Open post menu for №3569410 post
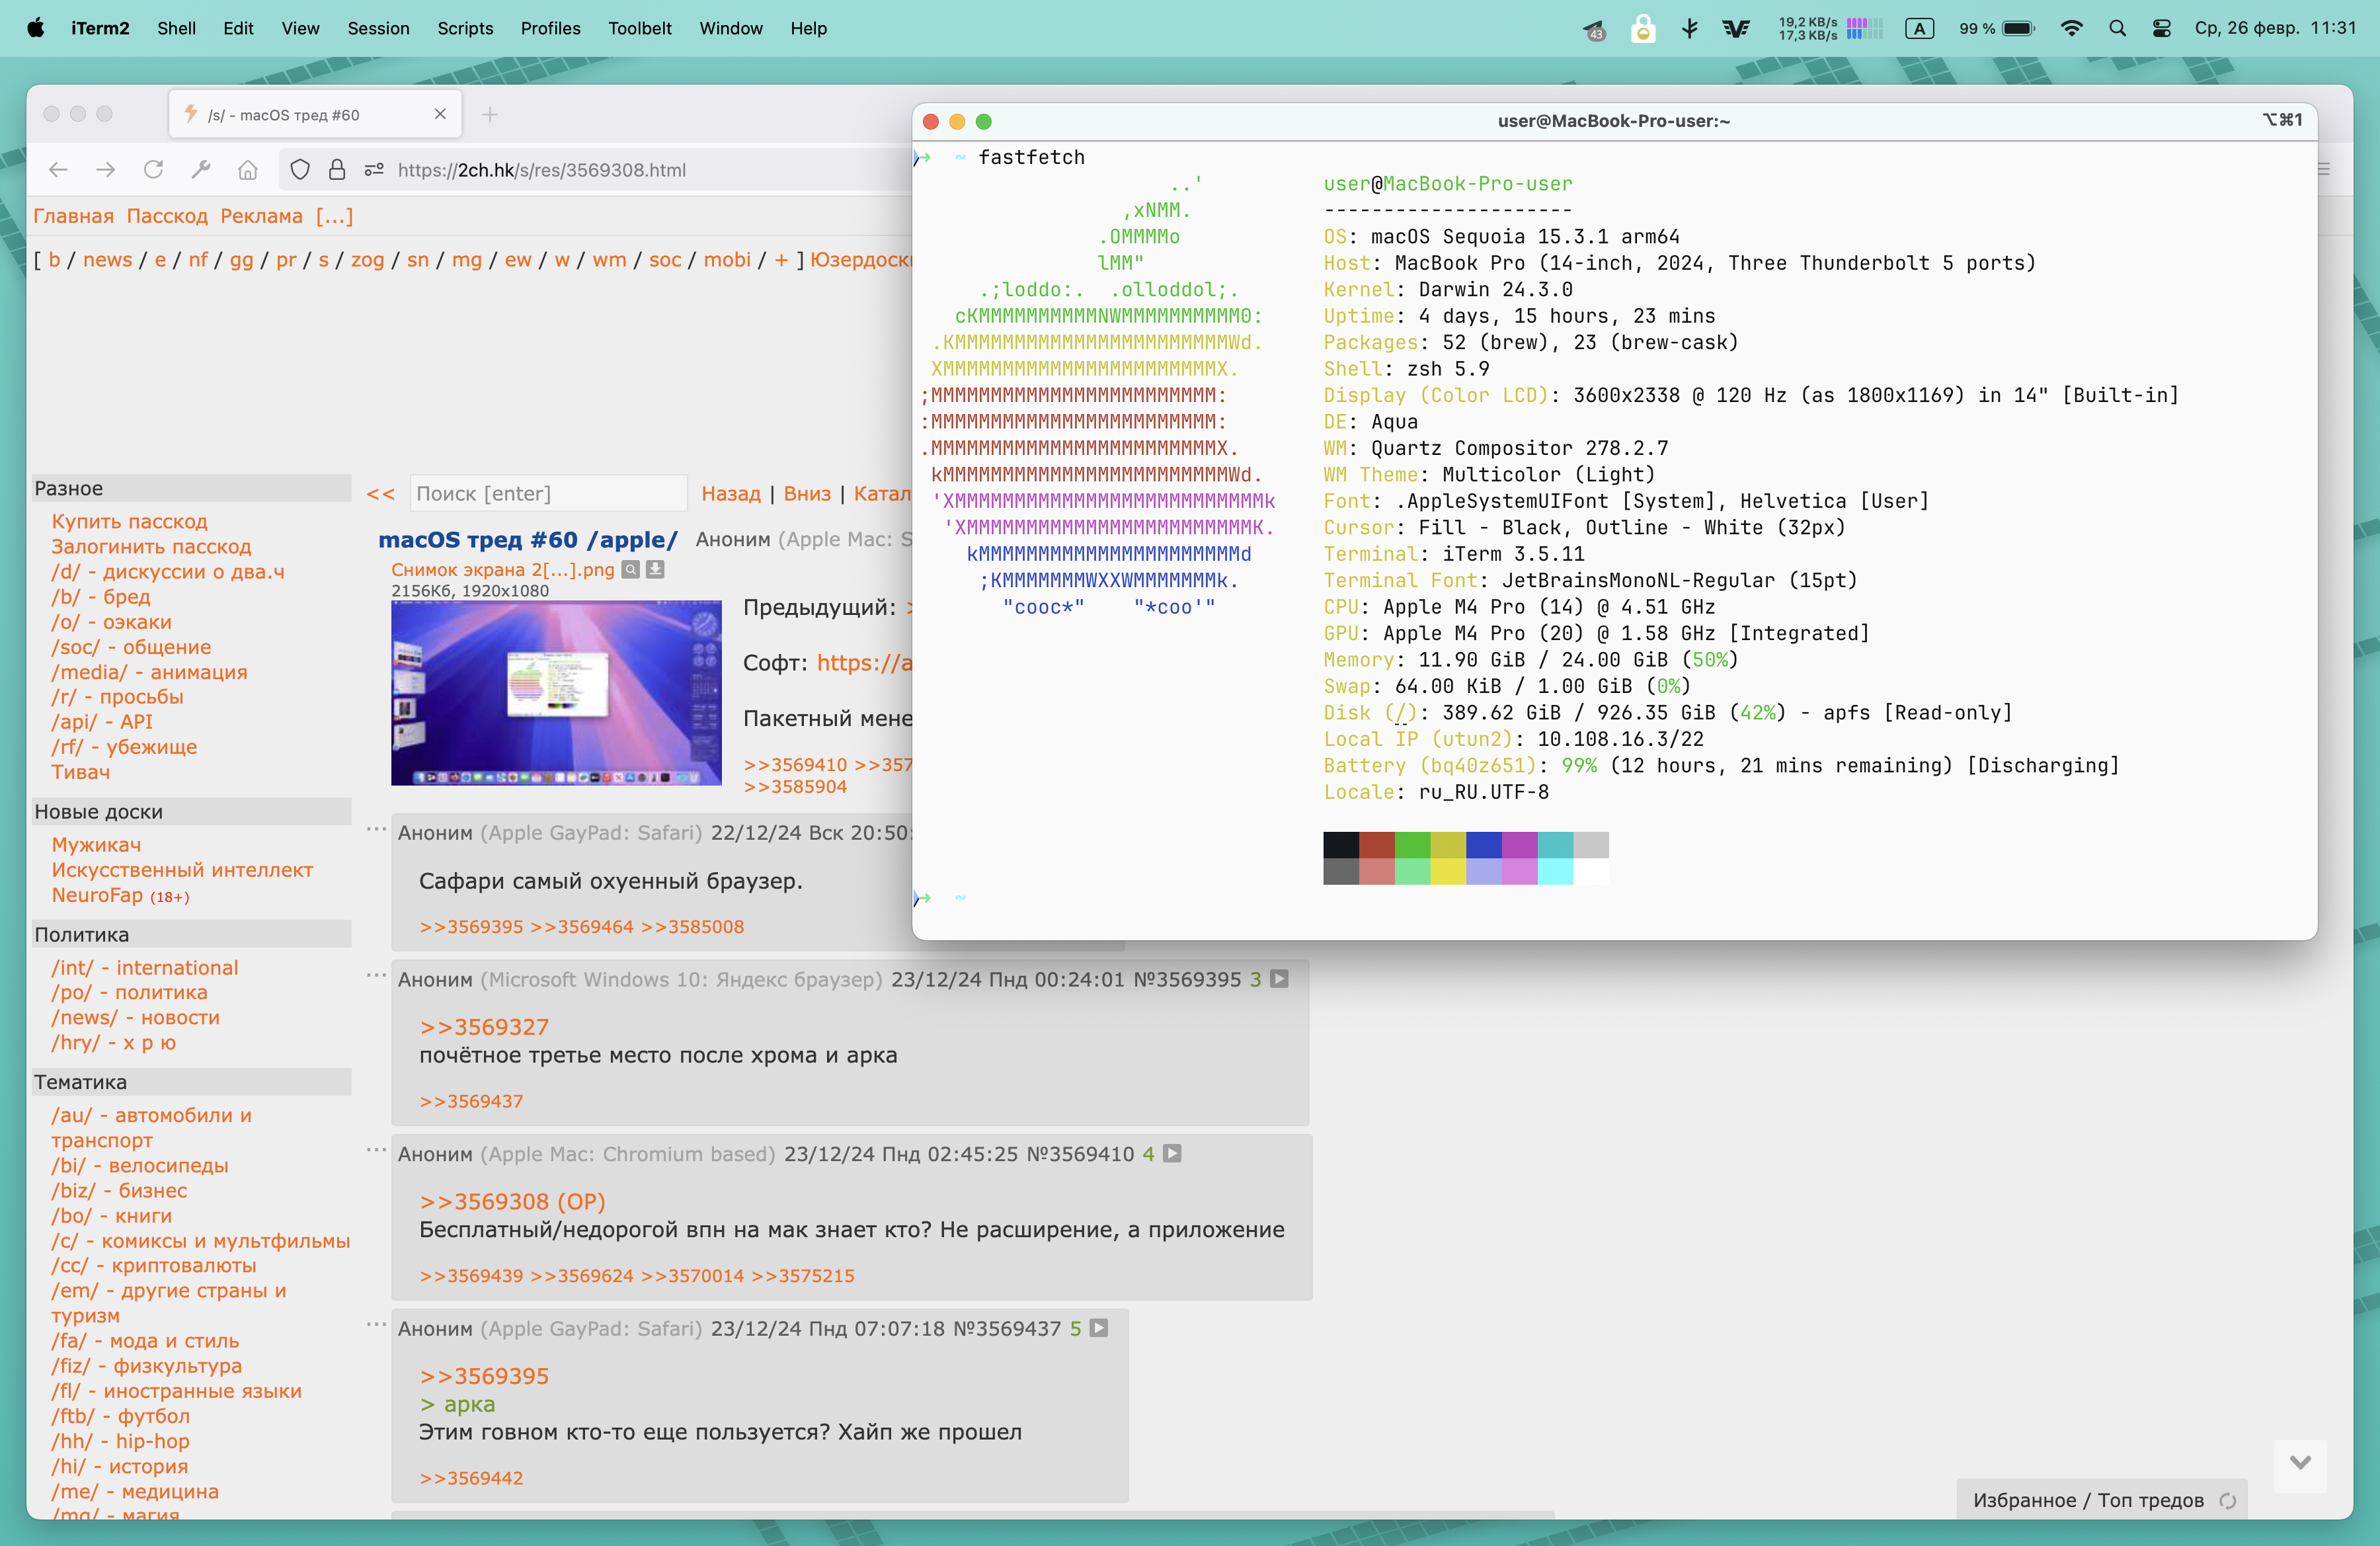 (x=376, y=1150)
